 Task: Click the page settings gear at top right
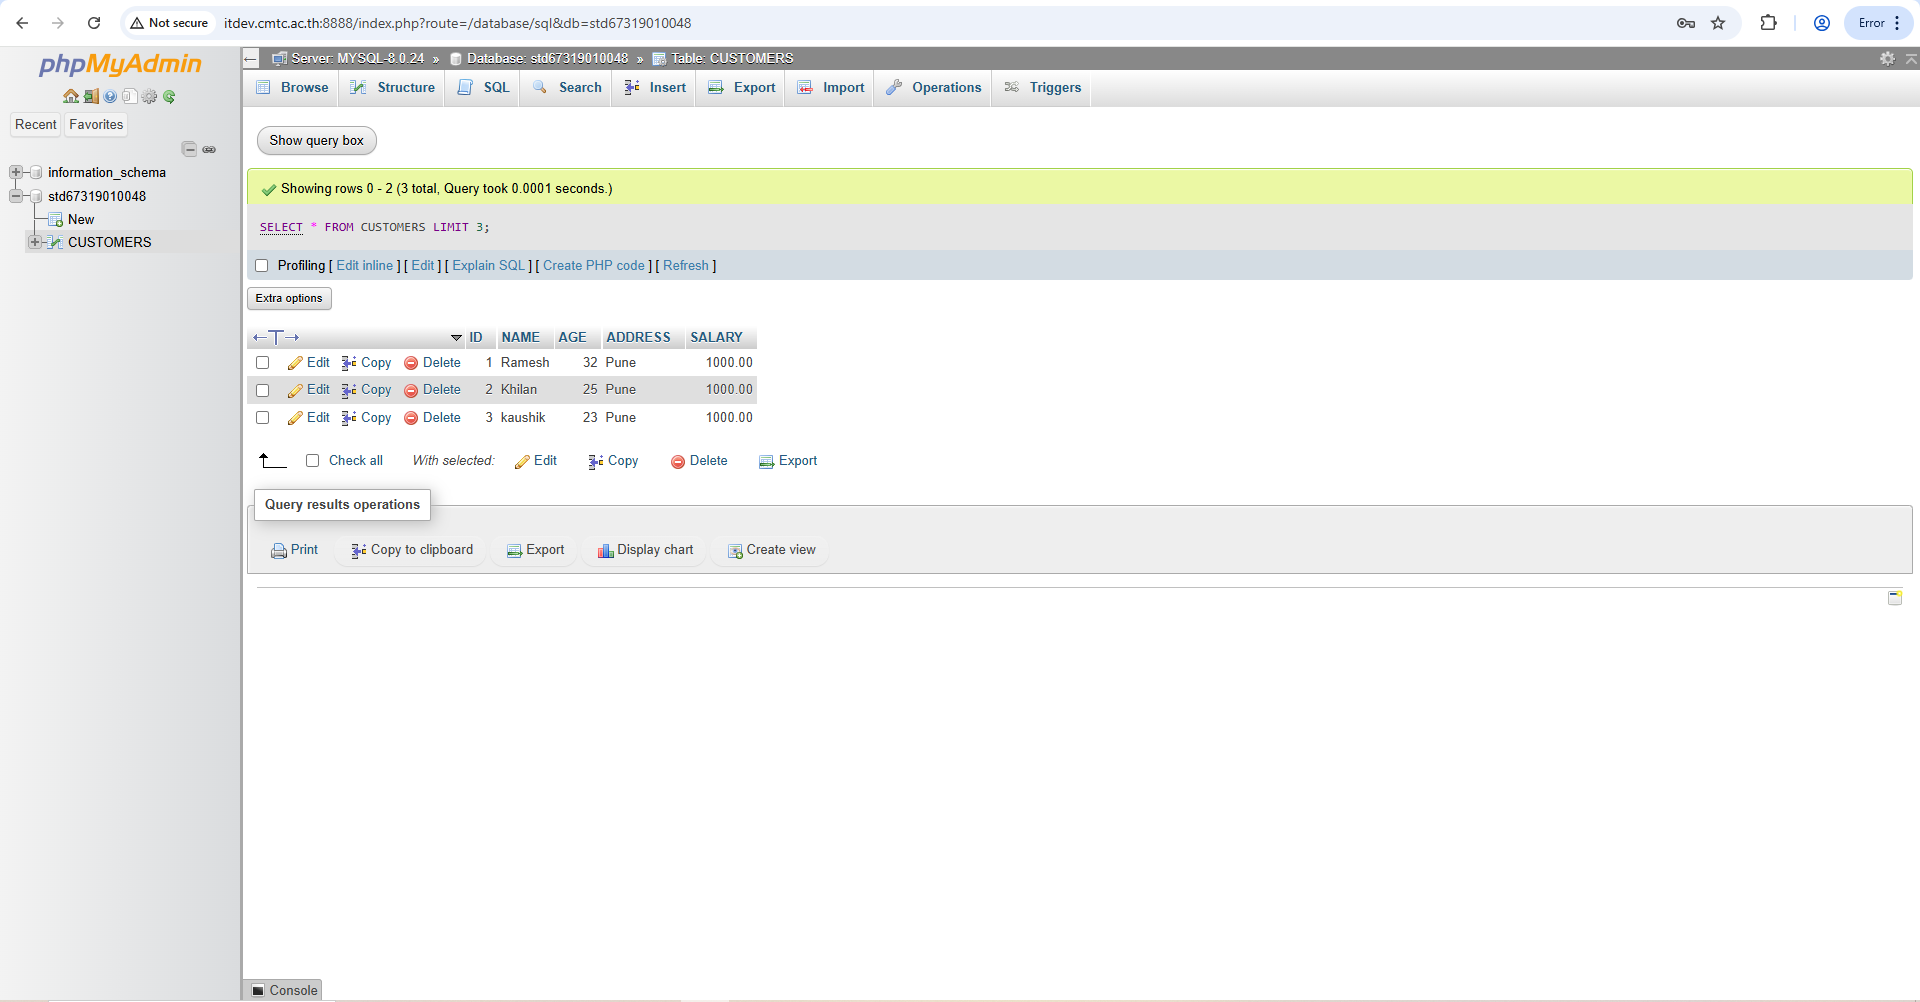tap(1887, 59)
